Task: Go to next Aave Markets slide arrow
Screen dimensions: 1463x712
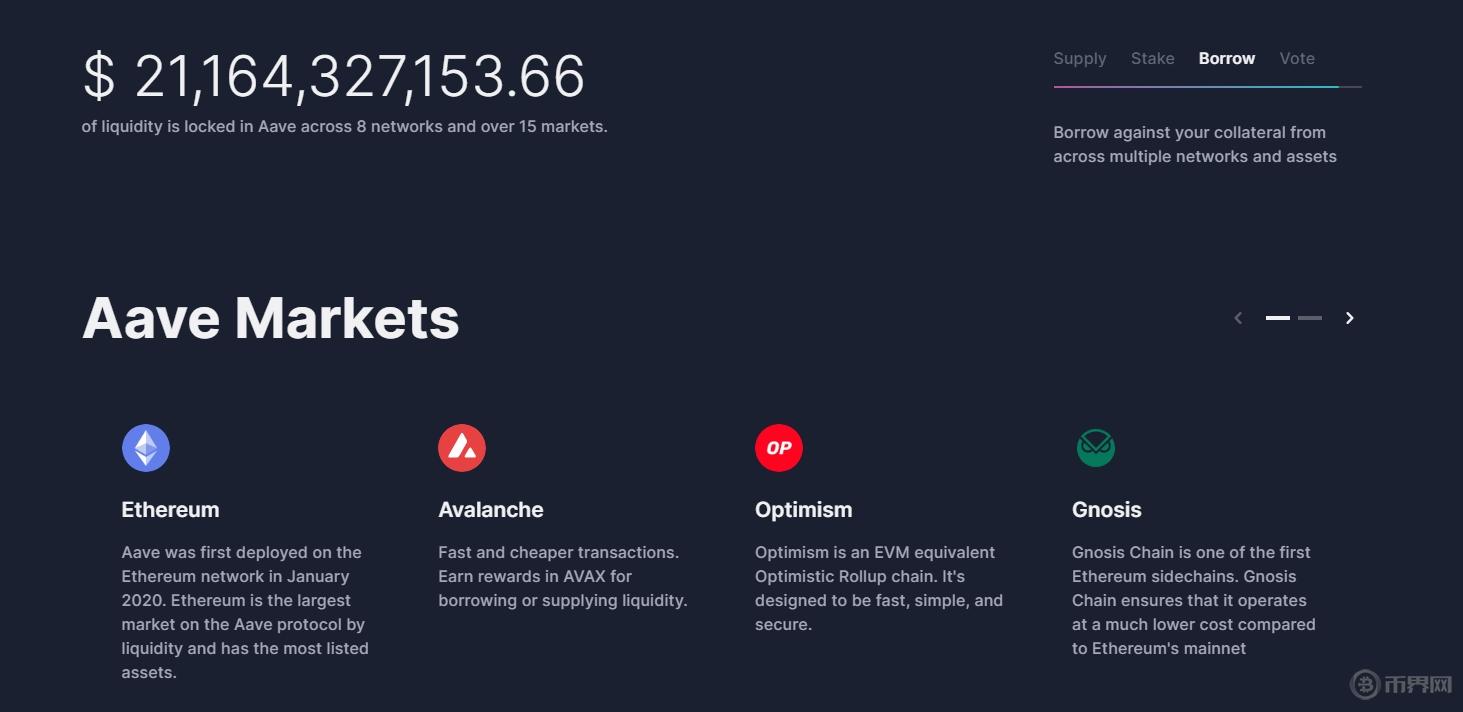Action: tap(1349, 318)
